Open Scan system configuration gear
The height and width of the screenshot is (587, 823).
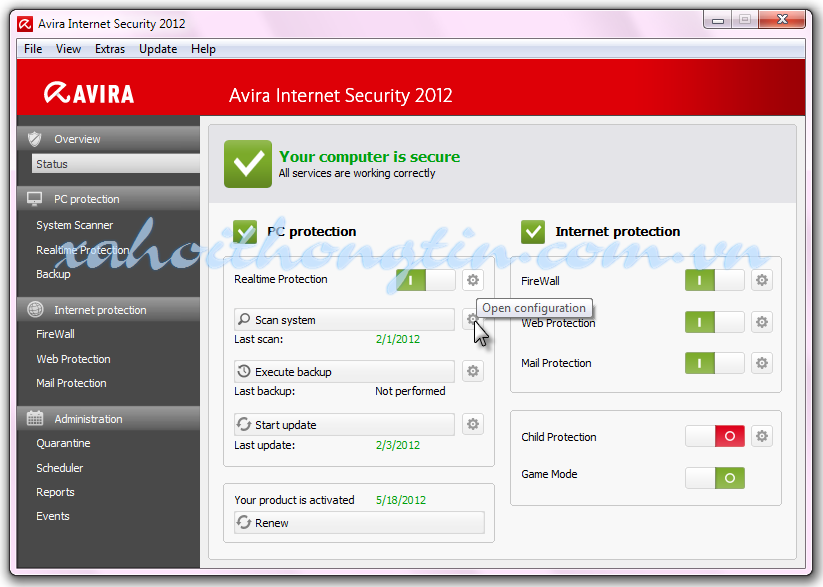coord(473,319)
